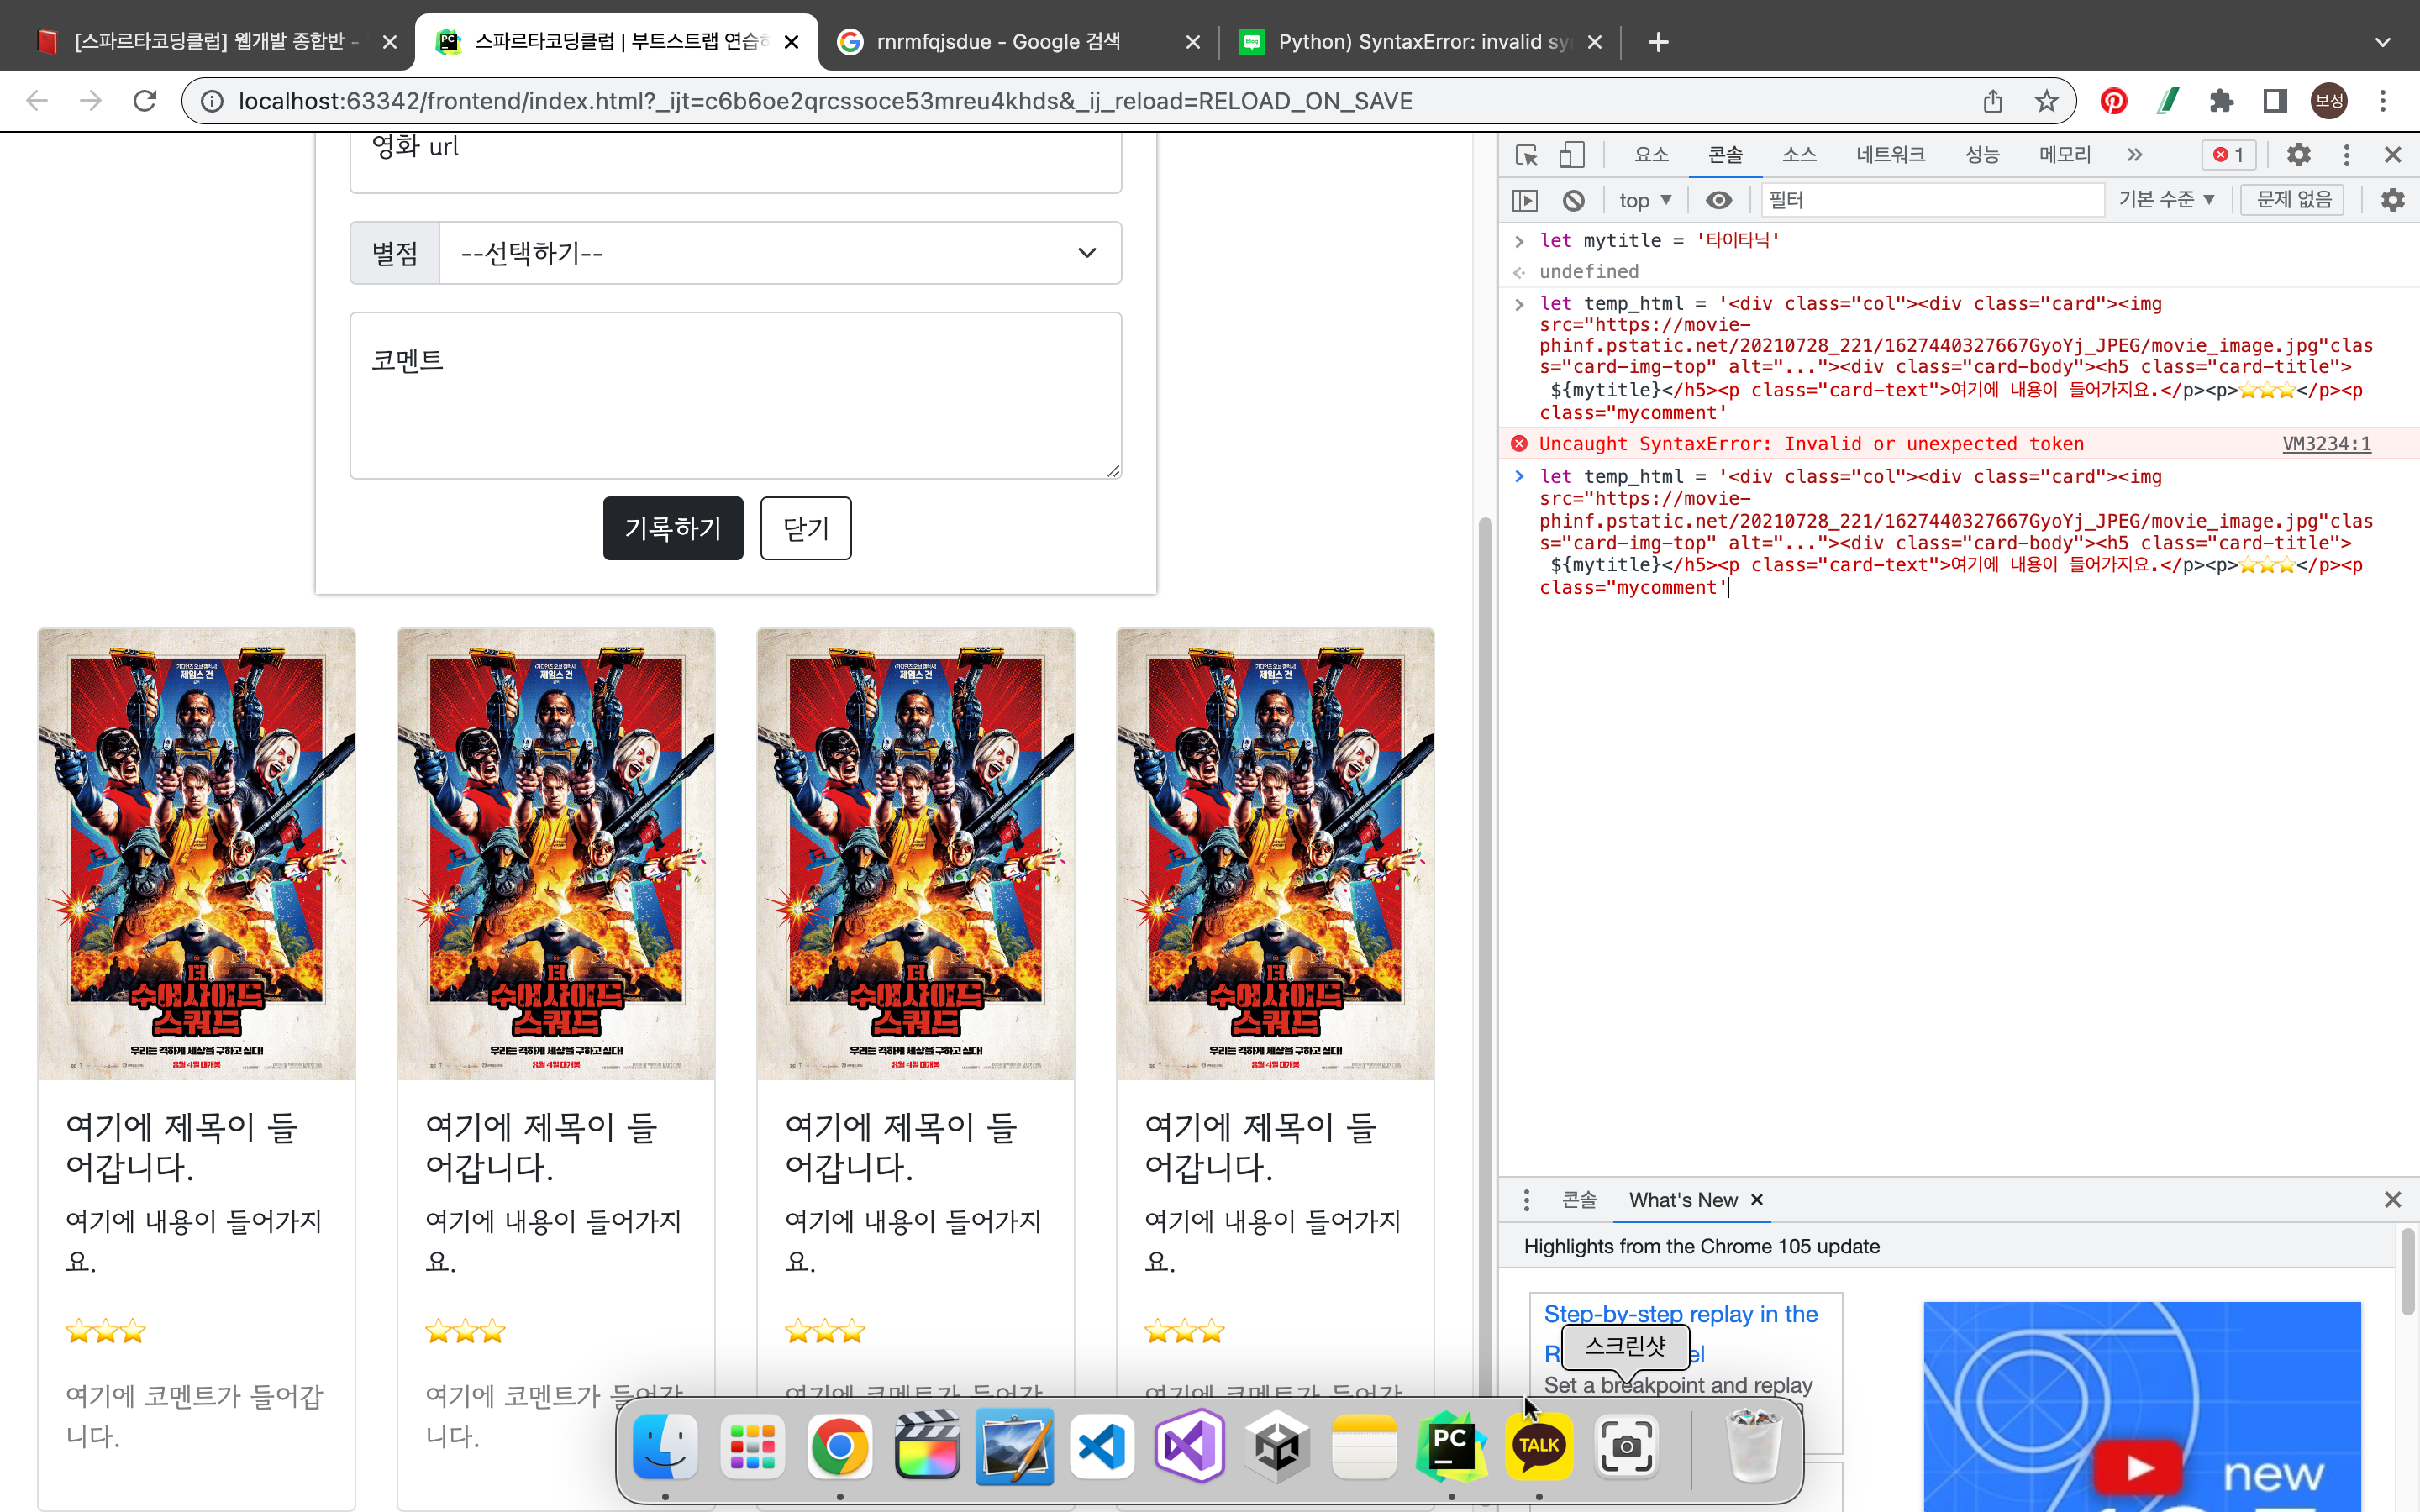Click the 기록하기 button
Screen dimensions: 2420x1512
pyautogui.click(x=673, y=528)
